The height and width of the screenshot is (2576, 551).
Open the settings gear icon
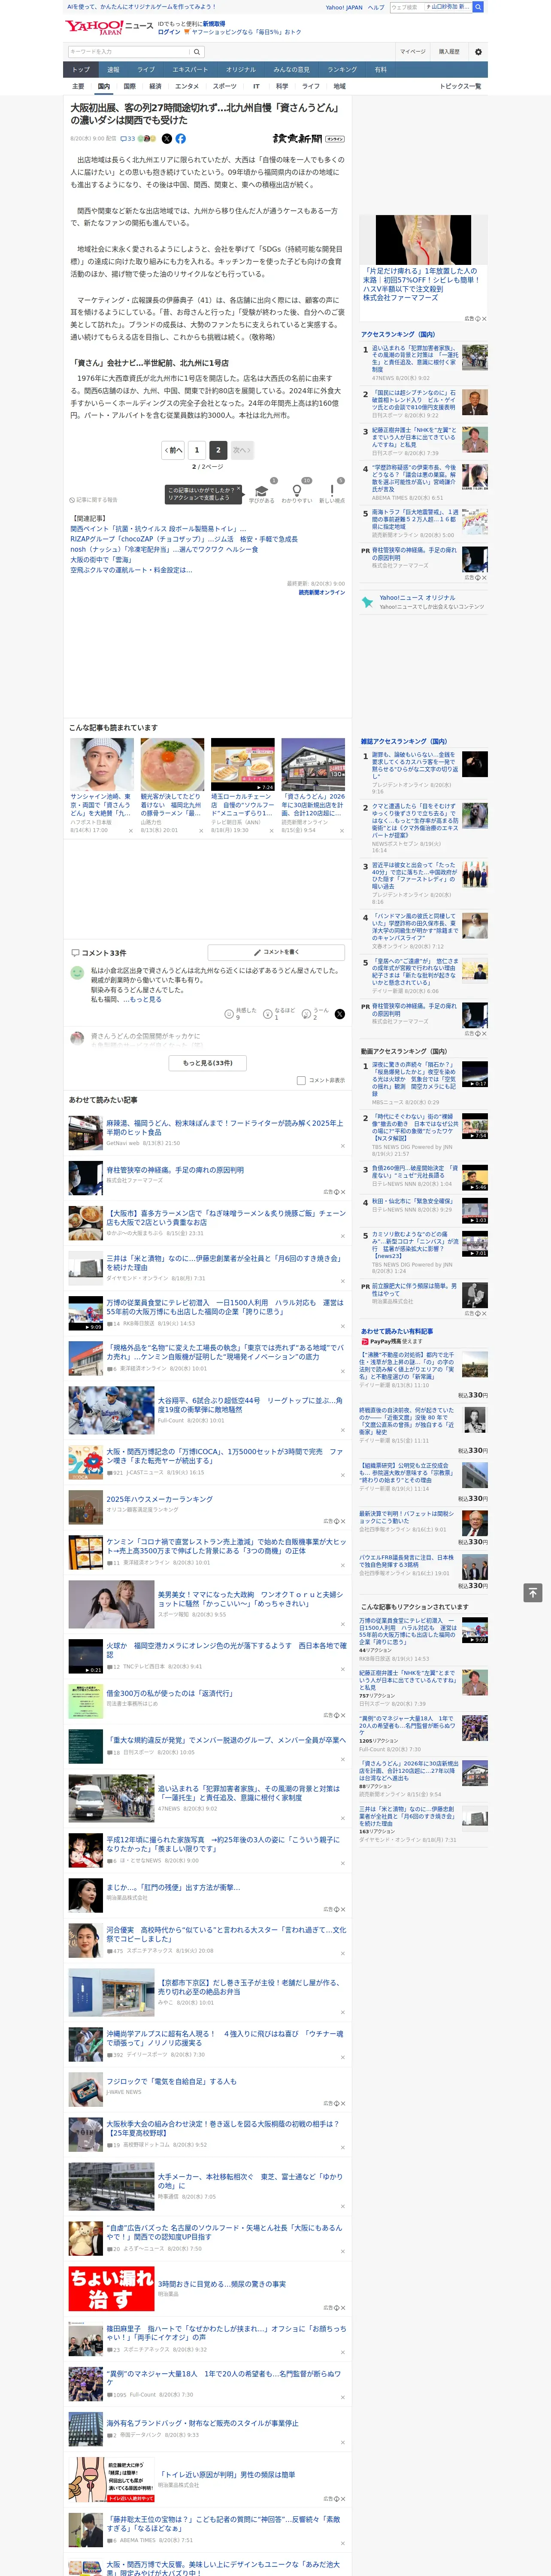[x=477, y=52]
